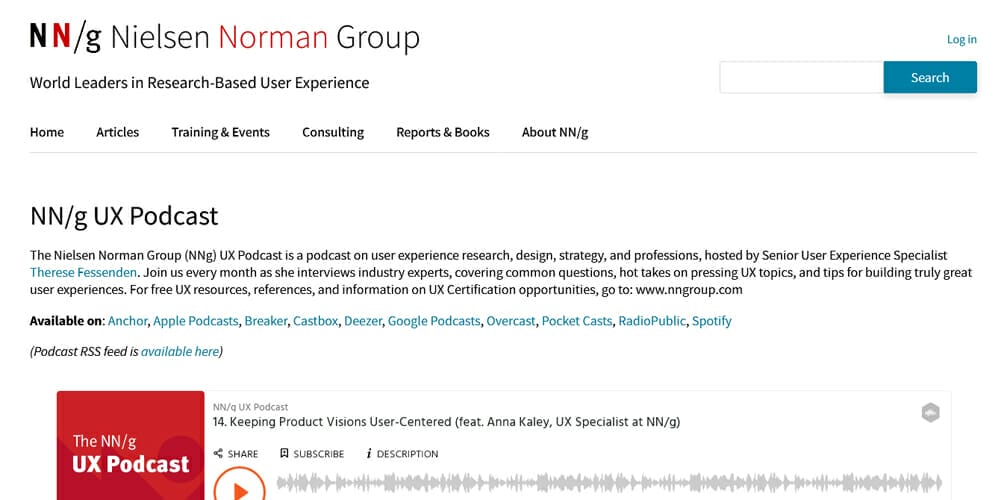Image resolution: width=1000 pixels, height=500 pixels.
Task: Focus the site search input field
Action: pyautogui.click(x=801, y=77)
